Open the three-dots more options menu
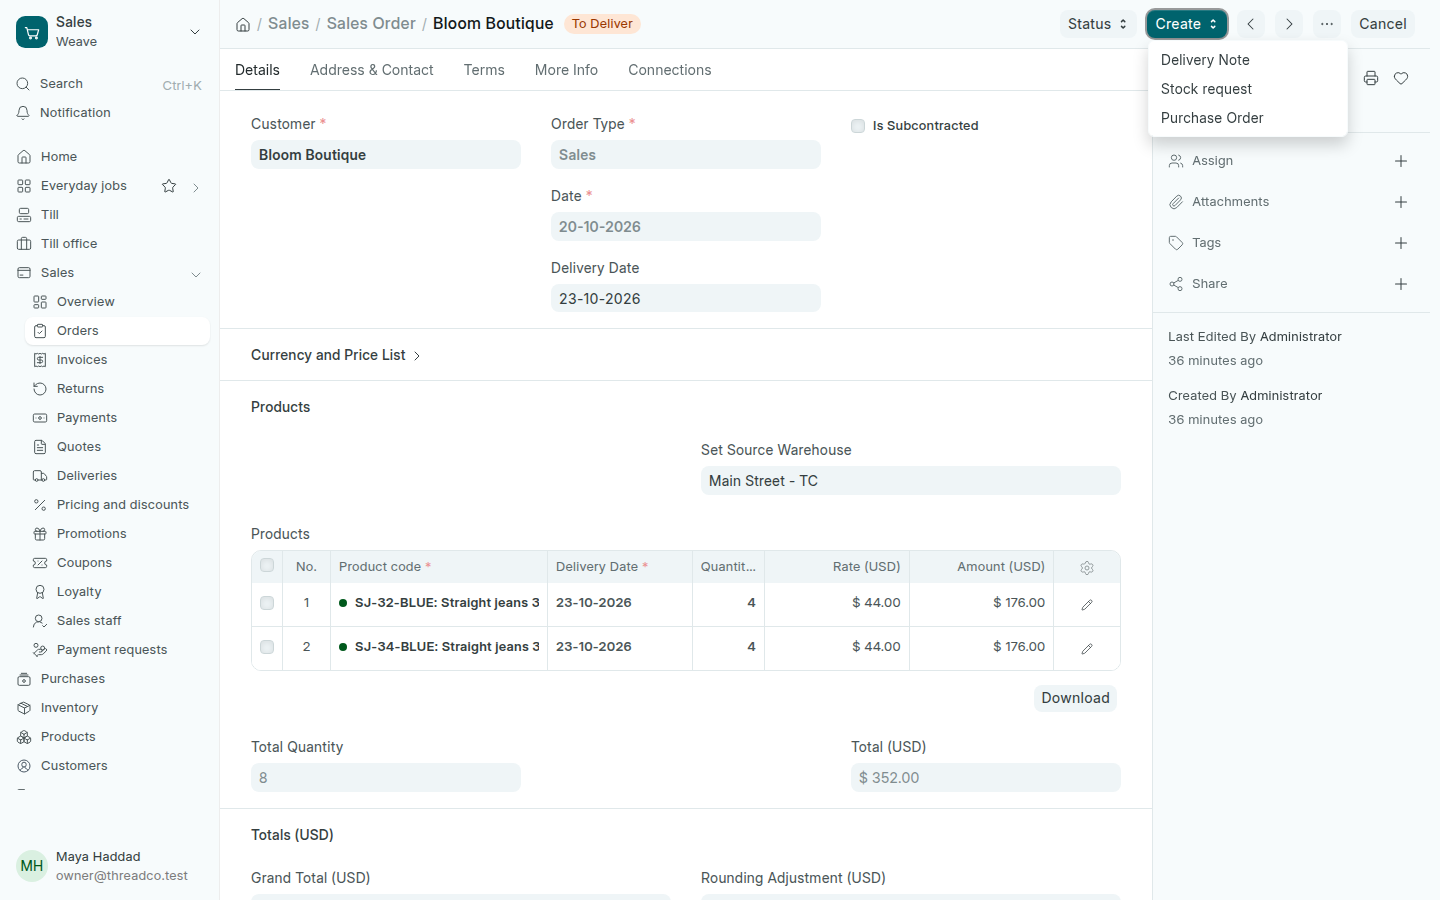The width and height of the screenshot is (1440, 900). (1327, 24)
